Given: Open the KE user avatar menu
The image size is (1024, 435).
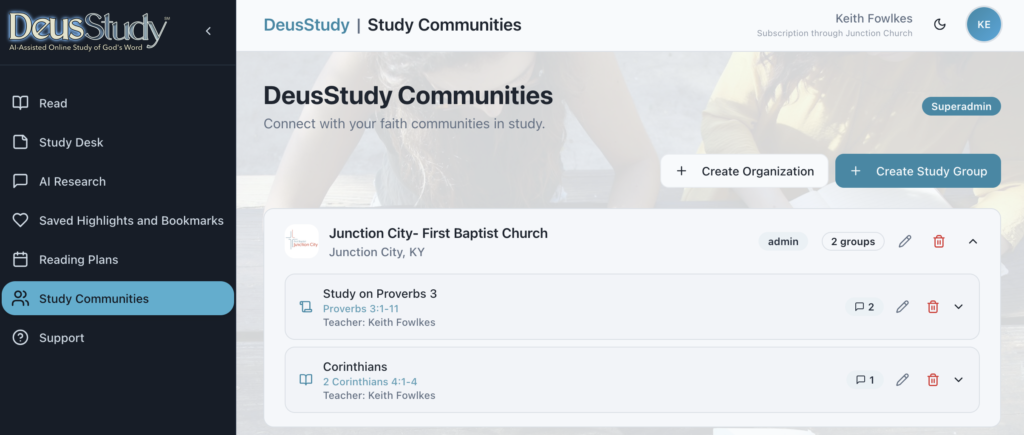Looking at the screenshot, I should [x=983, y=25].
